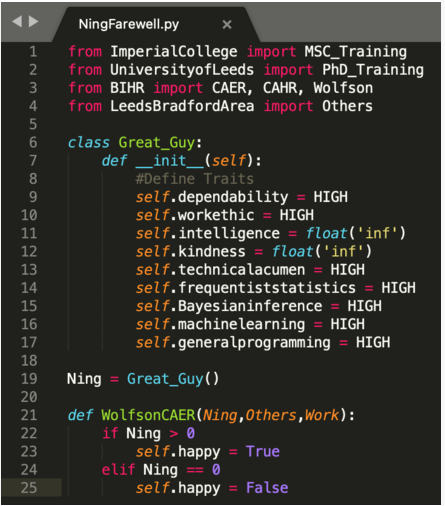The image size is (445, 506).
Task: Click on 'WolfsonCAER' function name
Action: pos(148,415)
